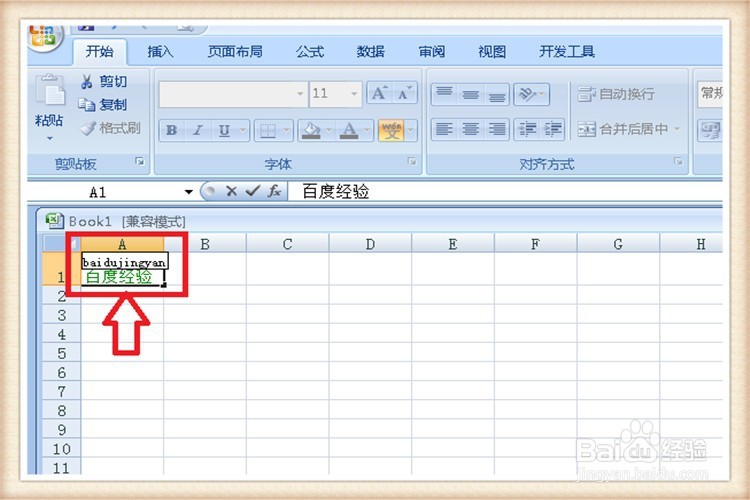Click the Decrease Font Size icon

(x=405, y=93)
